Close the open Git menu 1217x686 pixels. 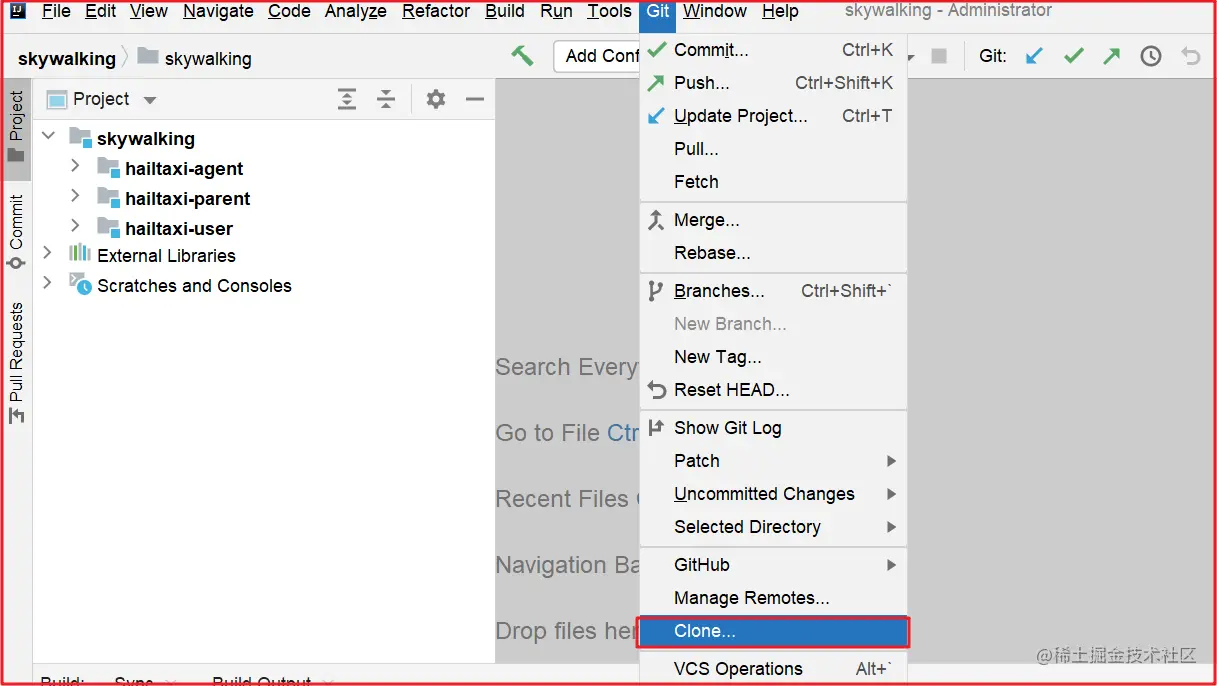[658, 12]
